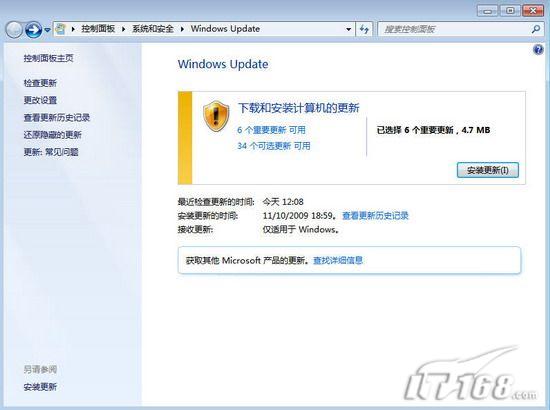Viewport: 550px width, 410px height.
Task: Open 更新: 常见问题 in the sidebar
Action: [x=51, y=152]
